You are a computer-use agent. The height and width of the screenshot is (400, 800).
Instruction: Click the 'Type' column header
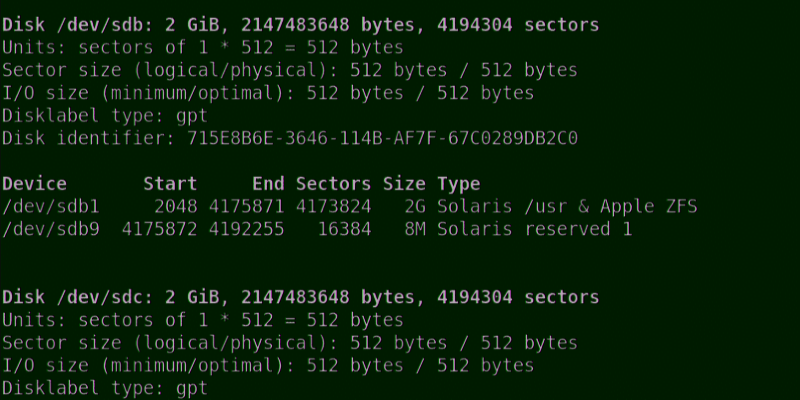click(x=458, y=184)
